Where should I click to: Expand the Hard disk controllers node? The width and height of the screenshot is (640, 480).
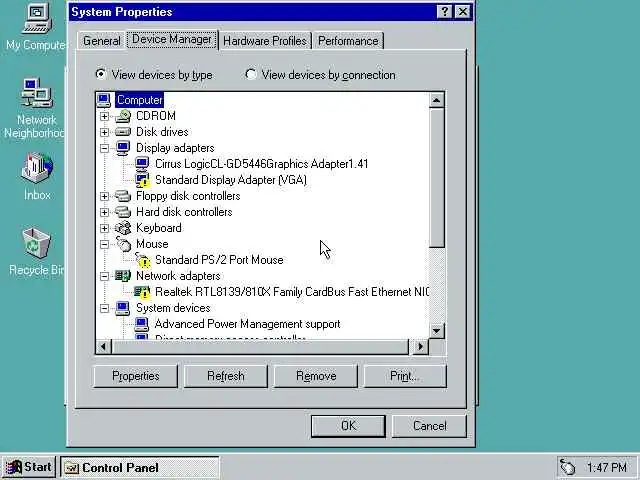point(104,212)
